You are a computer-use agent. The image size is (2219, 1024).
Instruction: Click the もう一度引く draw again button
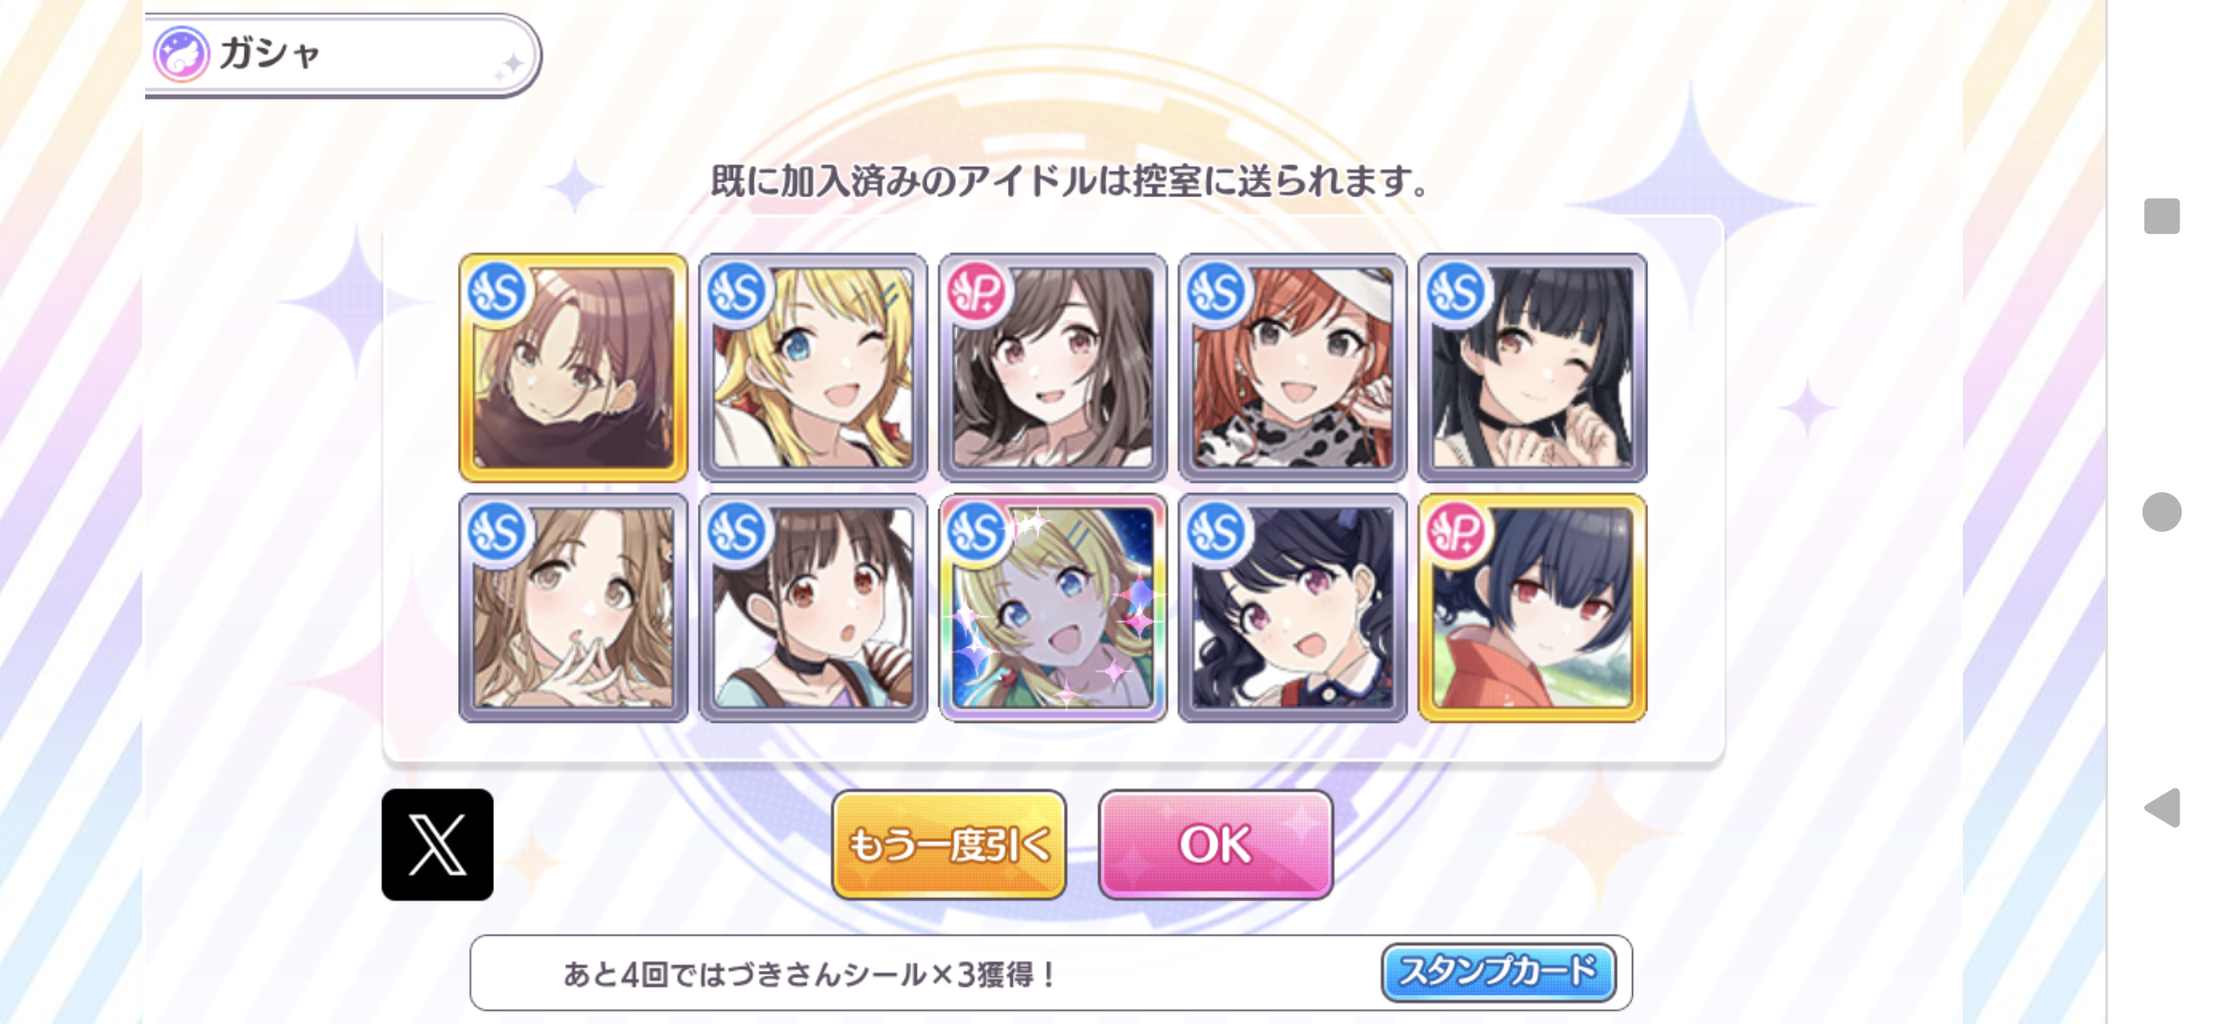tap(949, 845)
